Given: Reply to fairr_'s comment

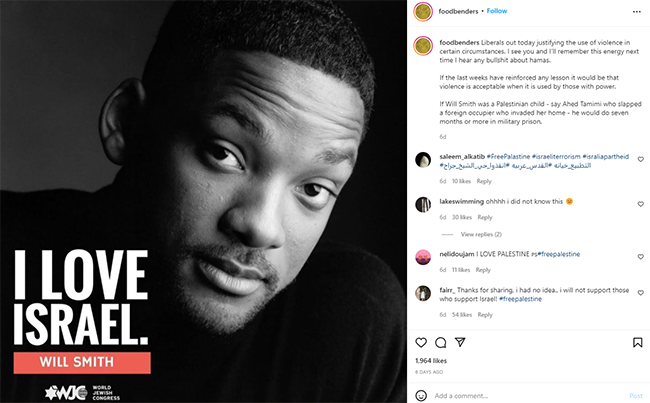Looking at the screenshot, I should click(485, 315).
